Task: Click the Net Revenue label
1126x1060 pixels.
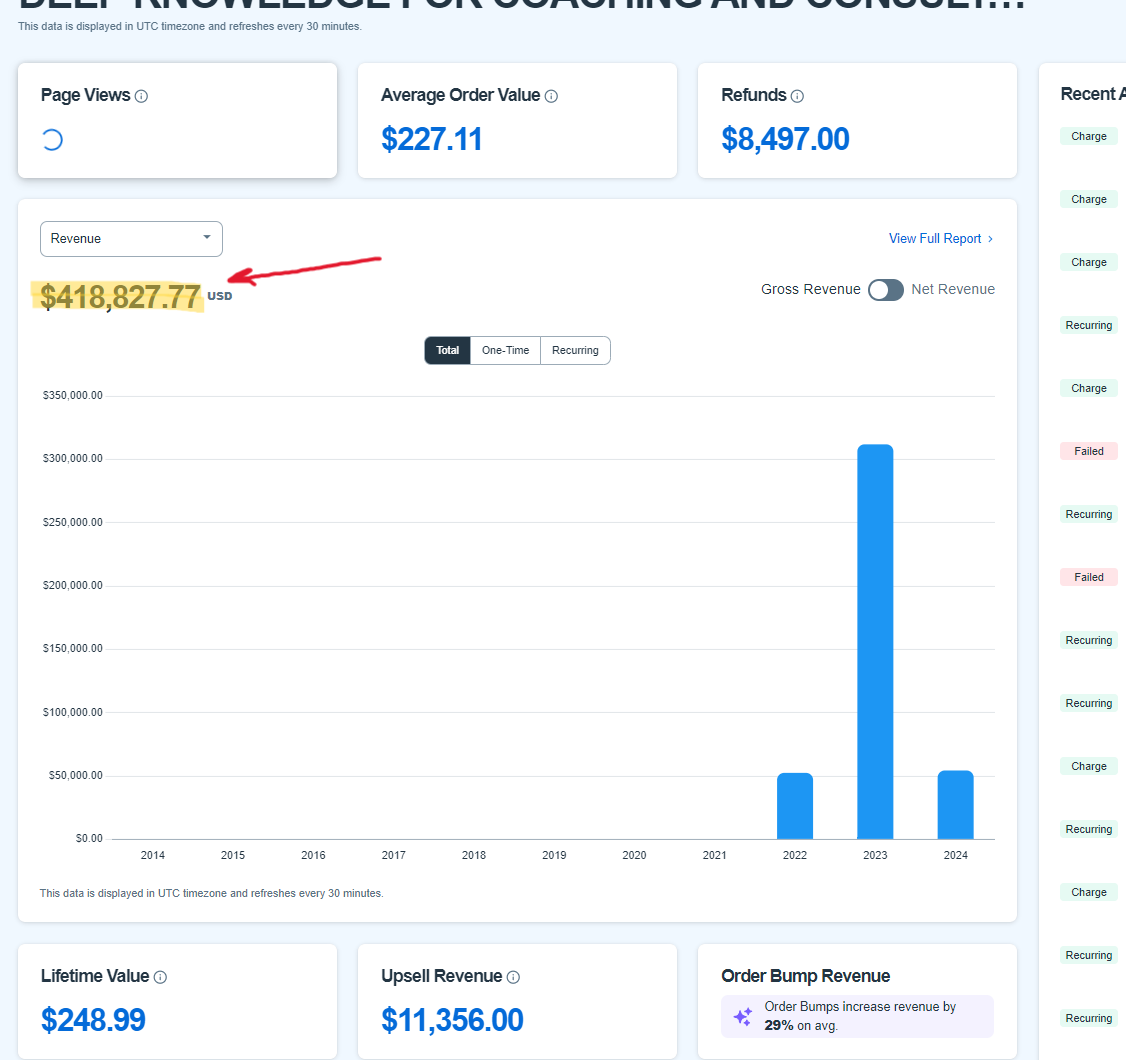Action: [953, 289]
